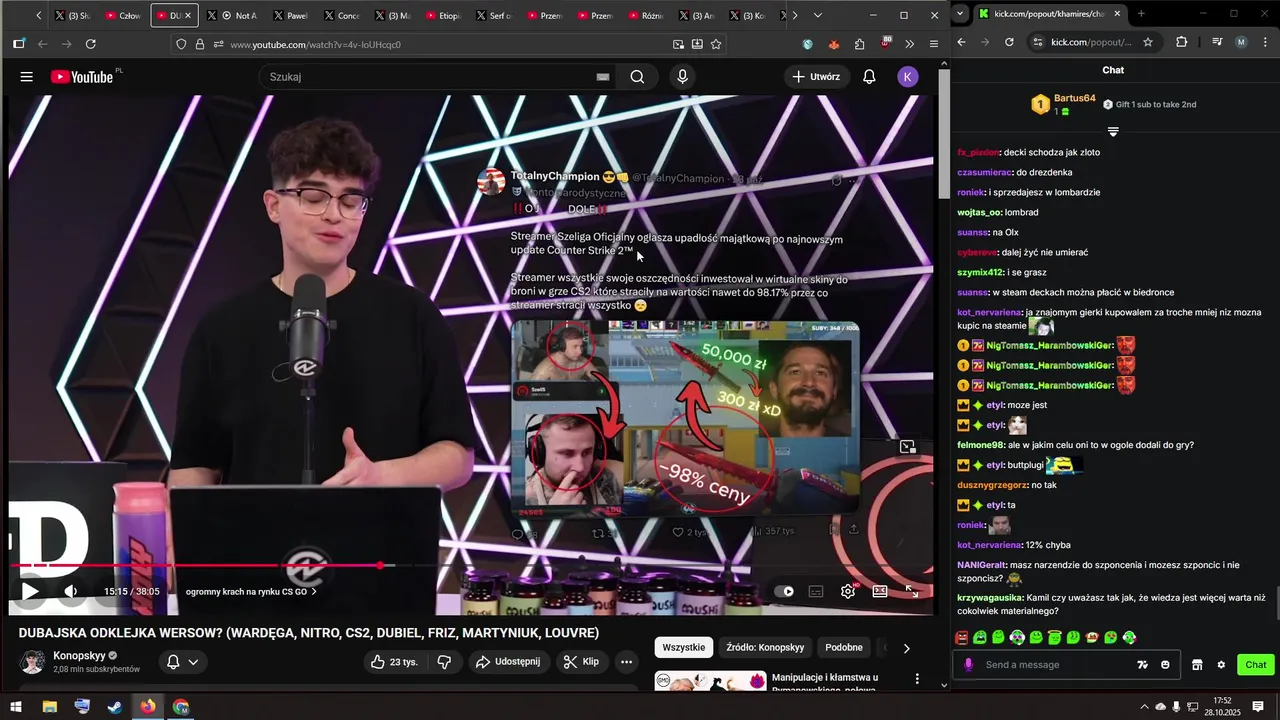Open more actions ellipsis under video
Screen dimensions: 1280x720
tap(626, 662)
